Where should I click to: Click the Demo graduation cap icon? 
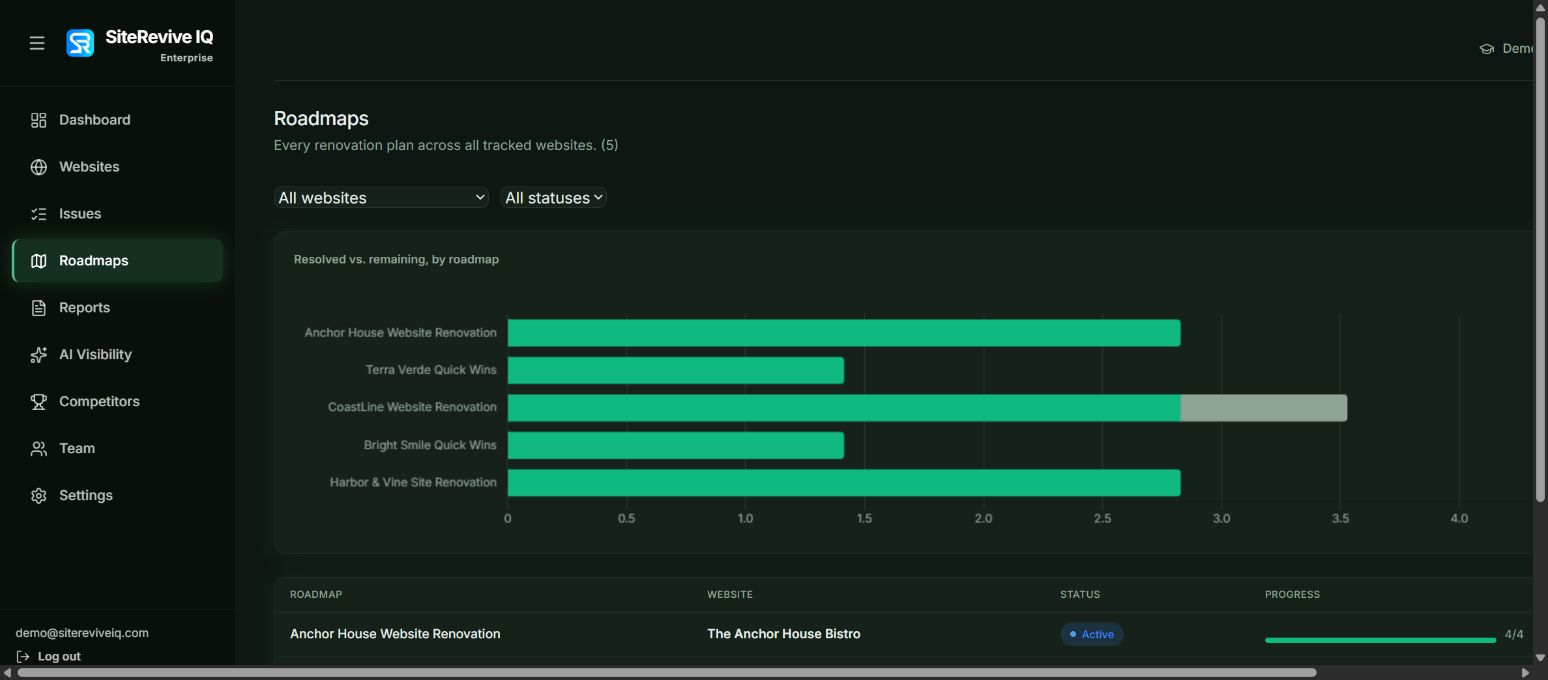[1487, 49]
